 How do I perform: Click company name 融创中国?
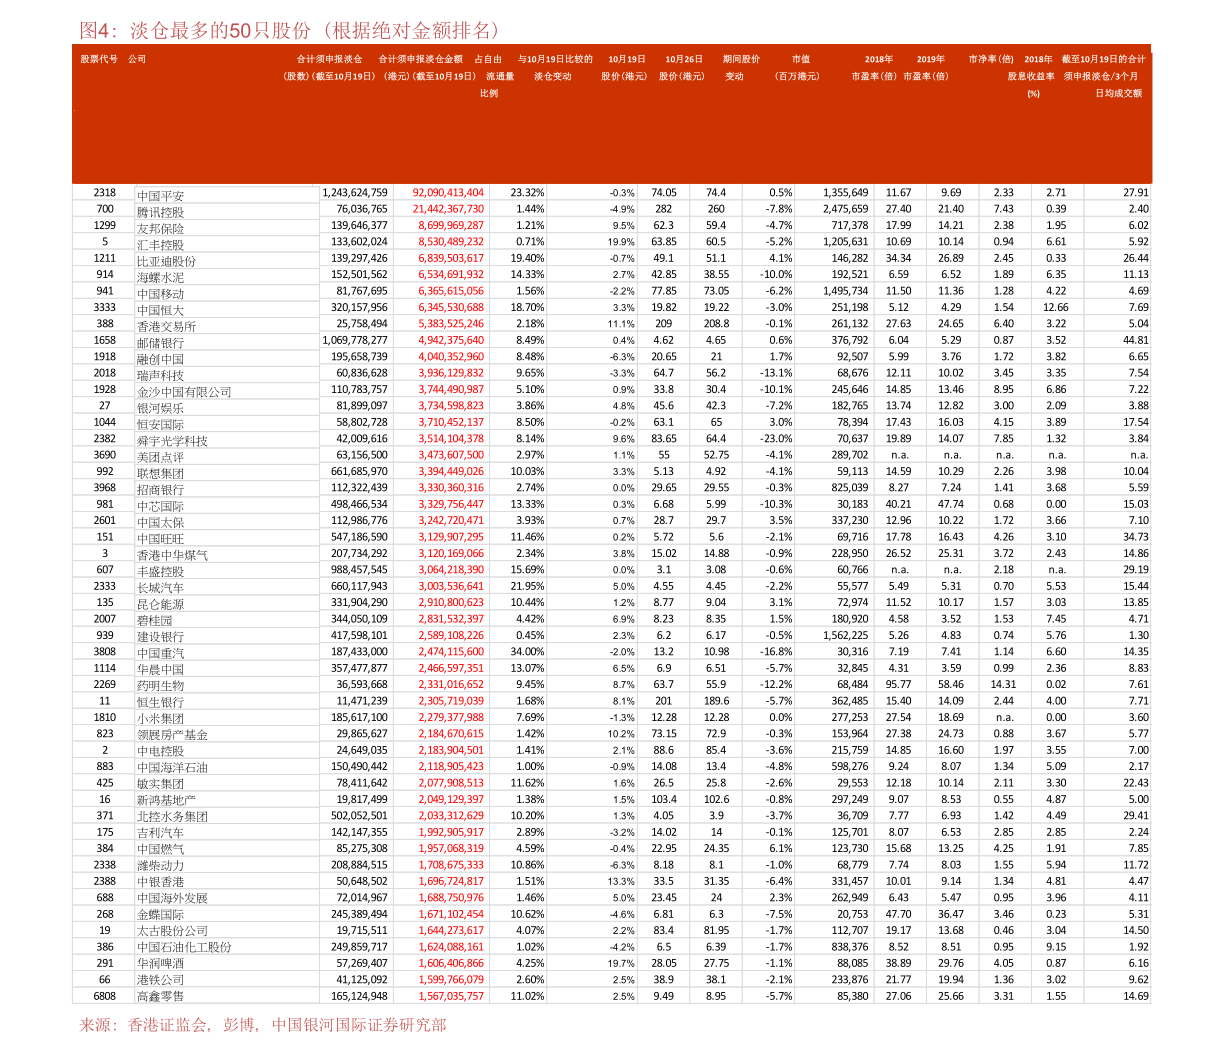point(161,359)
